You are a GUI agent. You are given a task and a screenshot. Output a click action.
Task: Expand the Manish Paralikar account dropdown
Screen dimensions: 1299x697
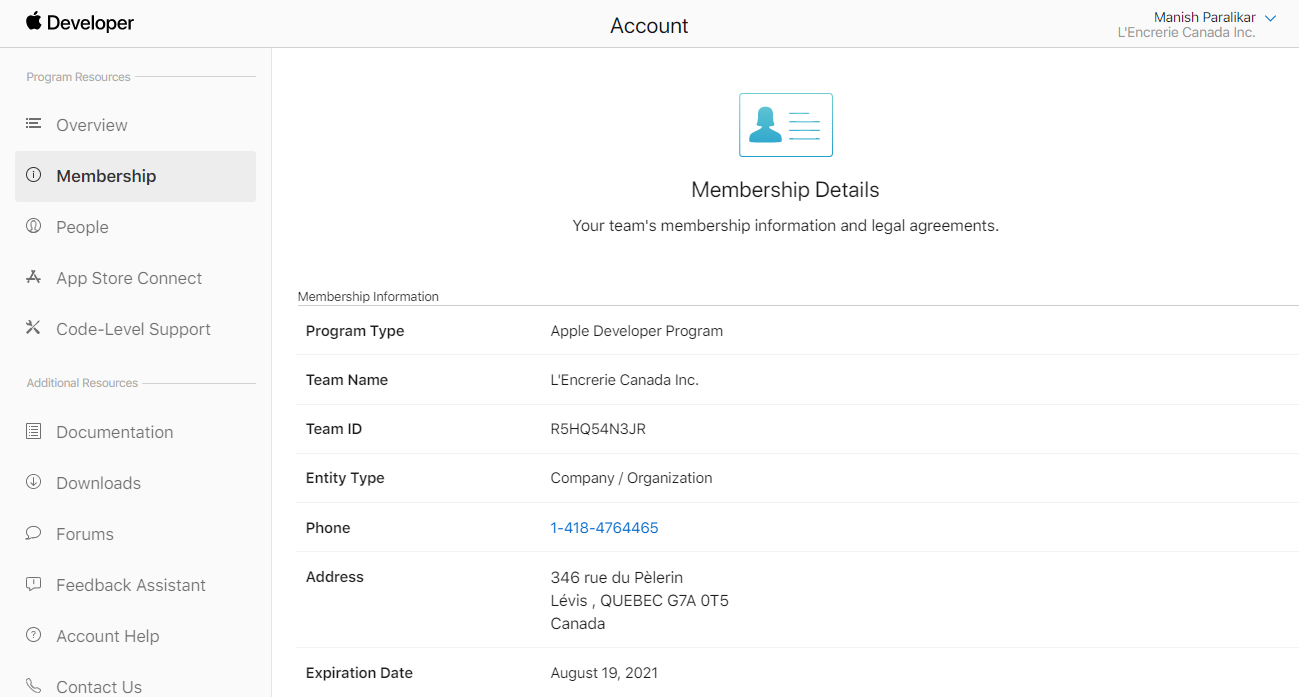(1271, 18)
